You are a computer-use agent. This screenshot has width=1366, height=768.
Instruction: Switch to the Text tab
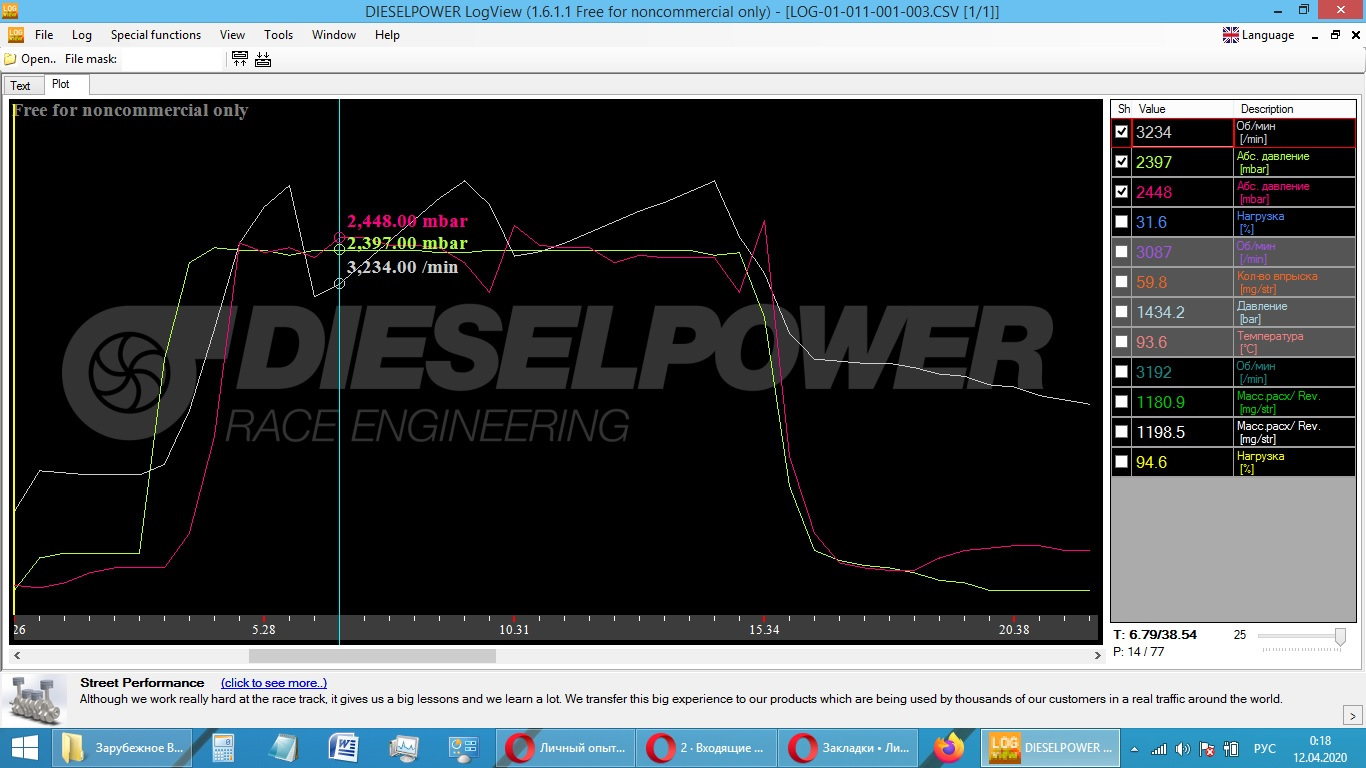click(21, 86)
